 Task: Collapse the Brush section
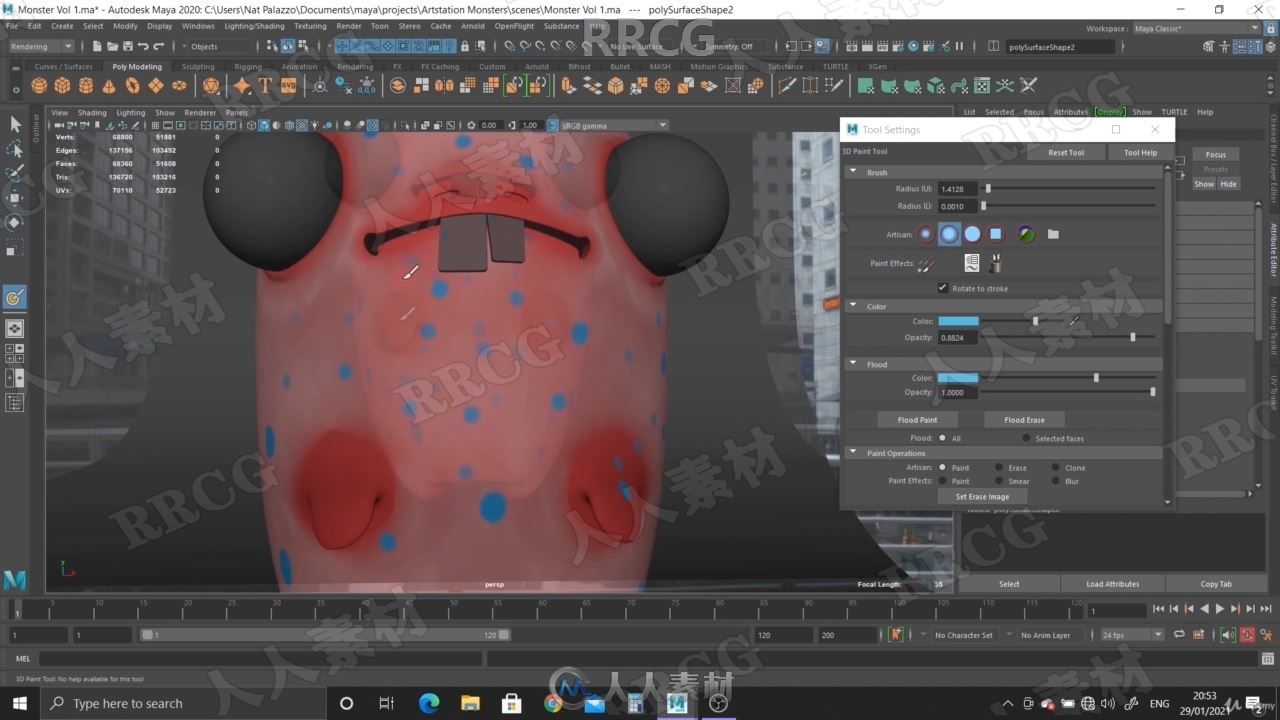[x=853, y=172]
